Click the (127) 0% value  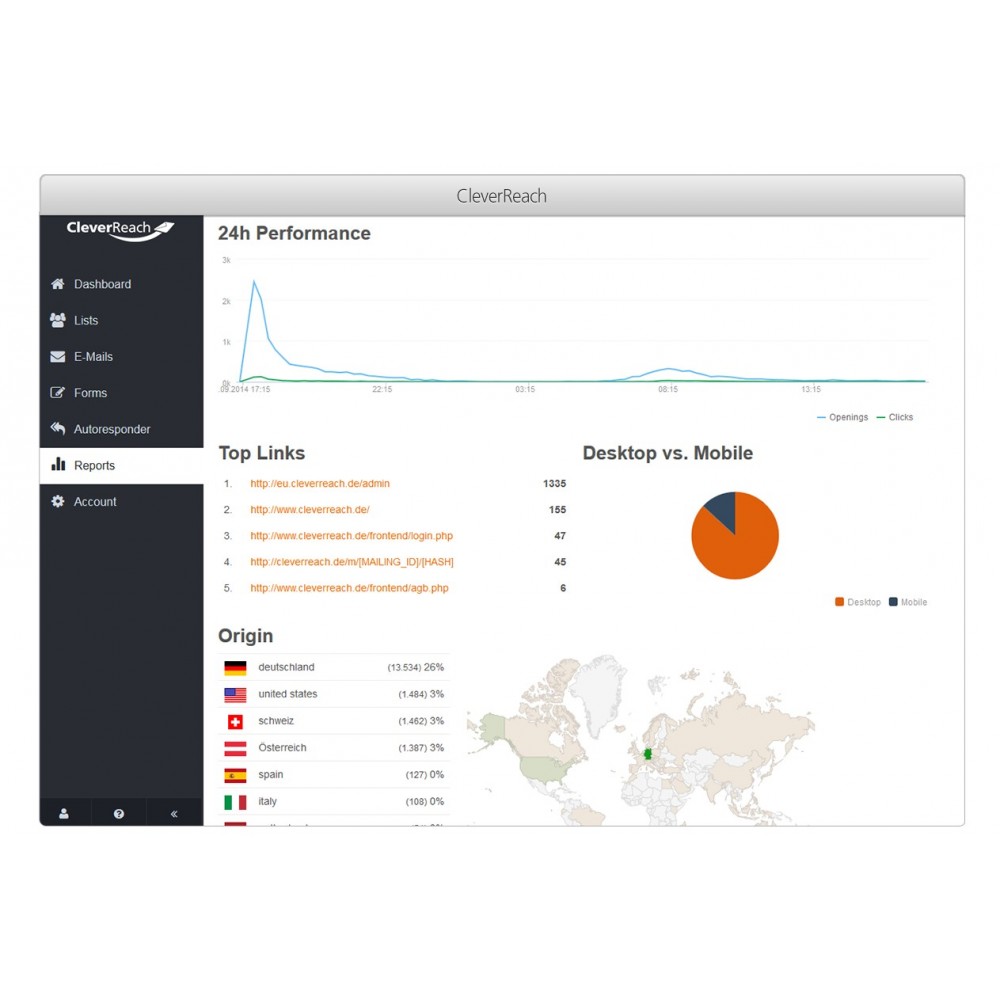point(425,774)
